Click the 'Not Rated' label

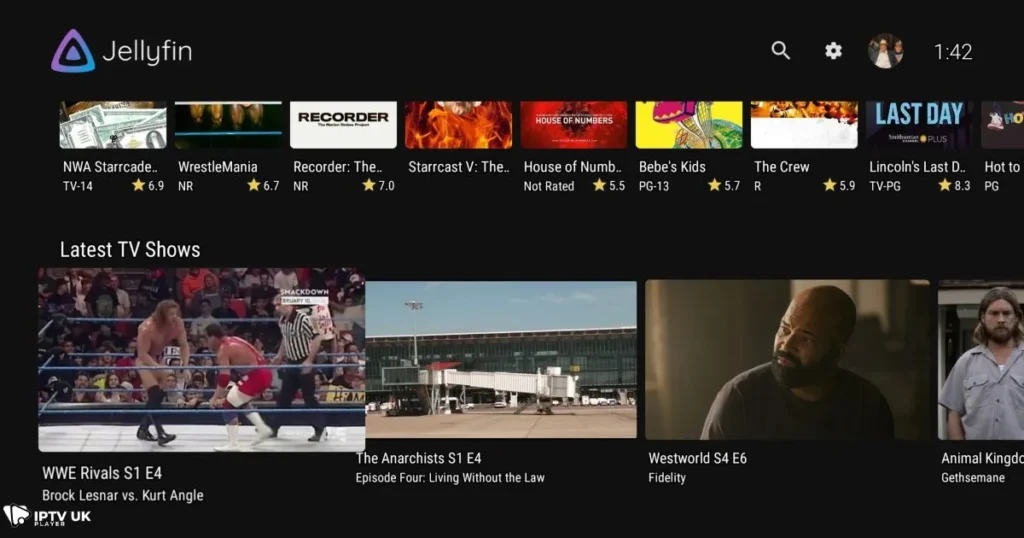pos(549,186)
